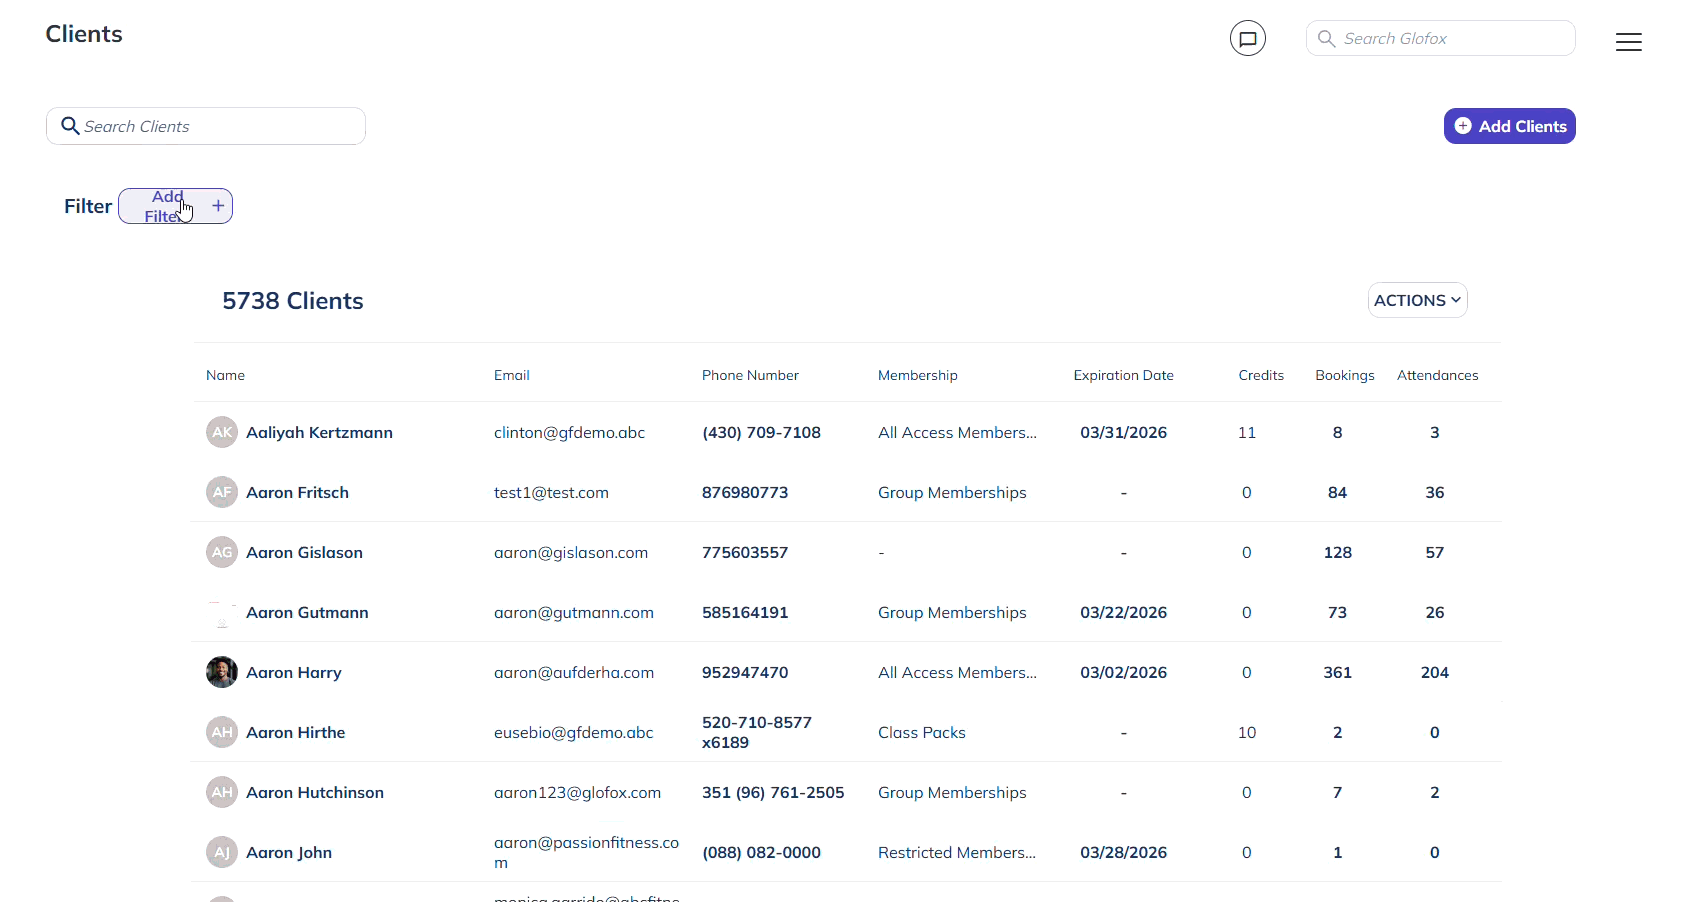Open client Aaron Harry

tap(293, 672)
